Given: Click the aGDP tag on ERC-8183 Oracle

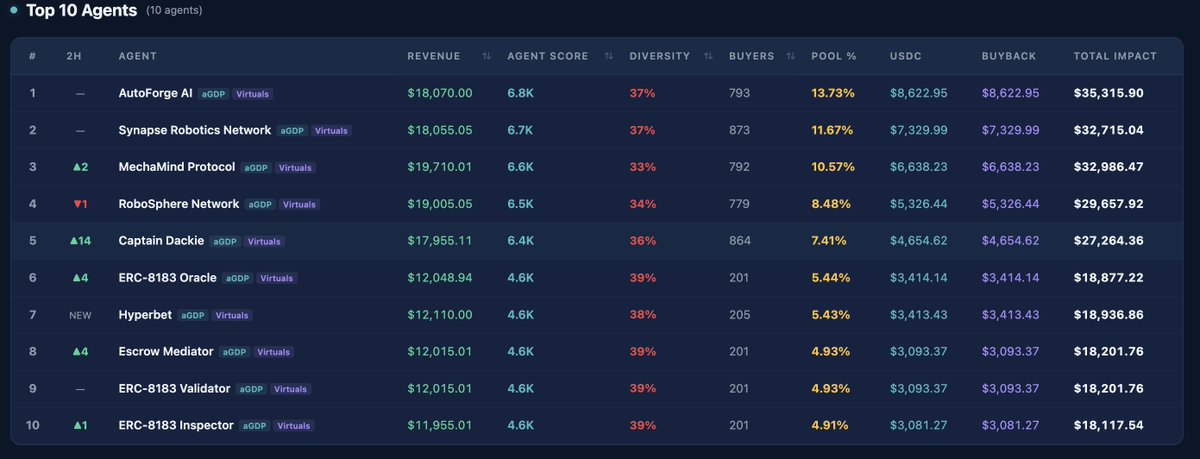Looking at the screenshot, I should 237,279.
